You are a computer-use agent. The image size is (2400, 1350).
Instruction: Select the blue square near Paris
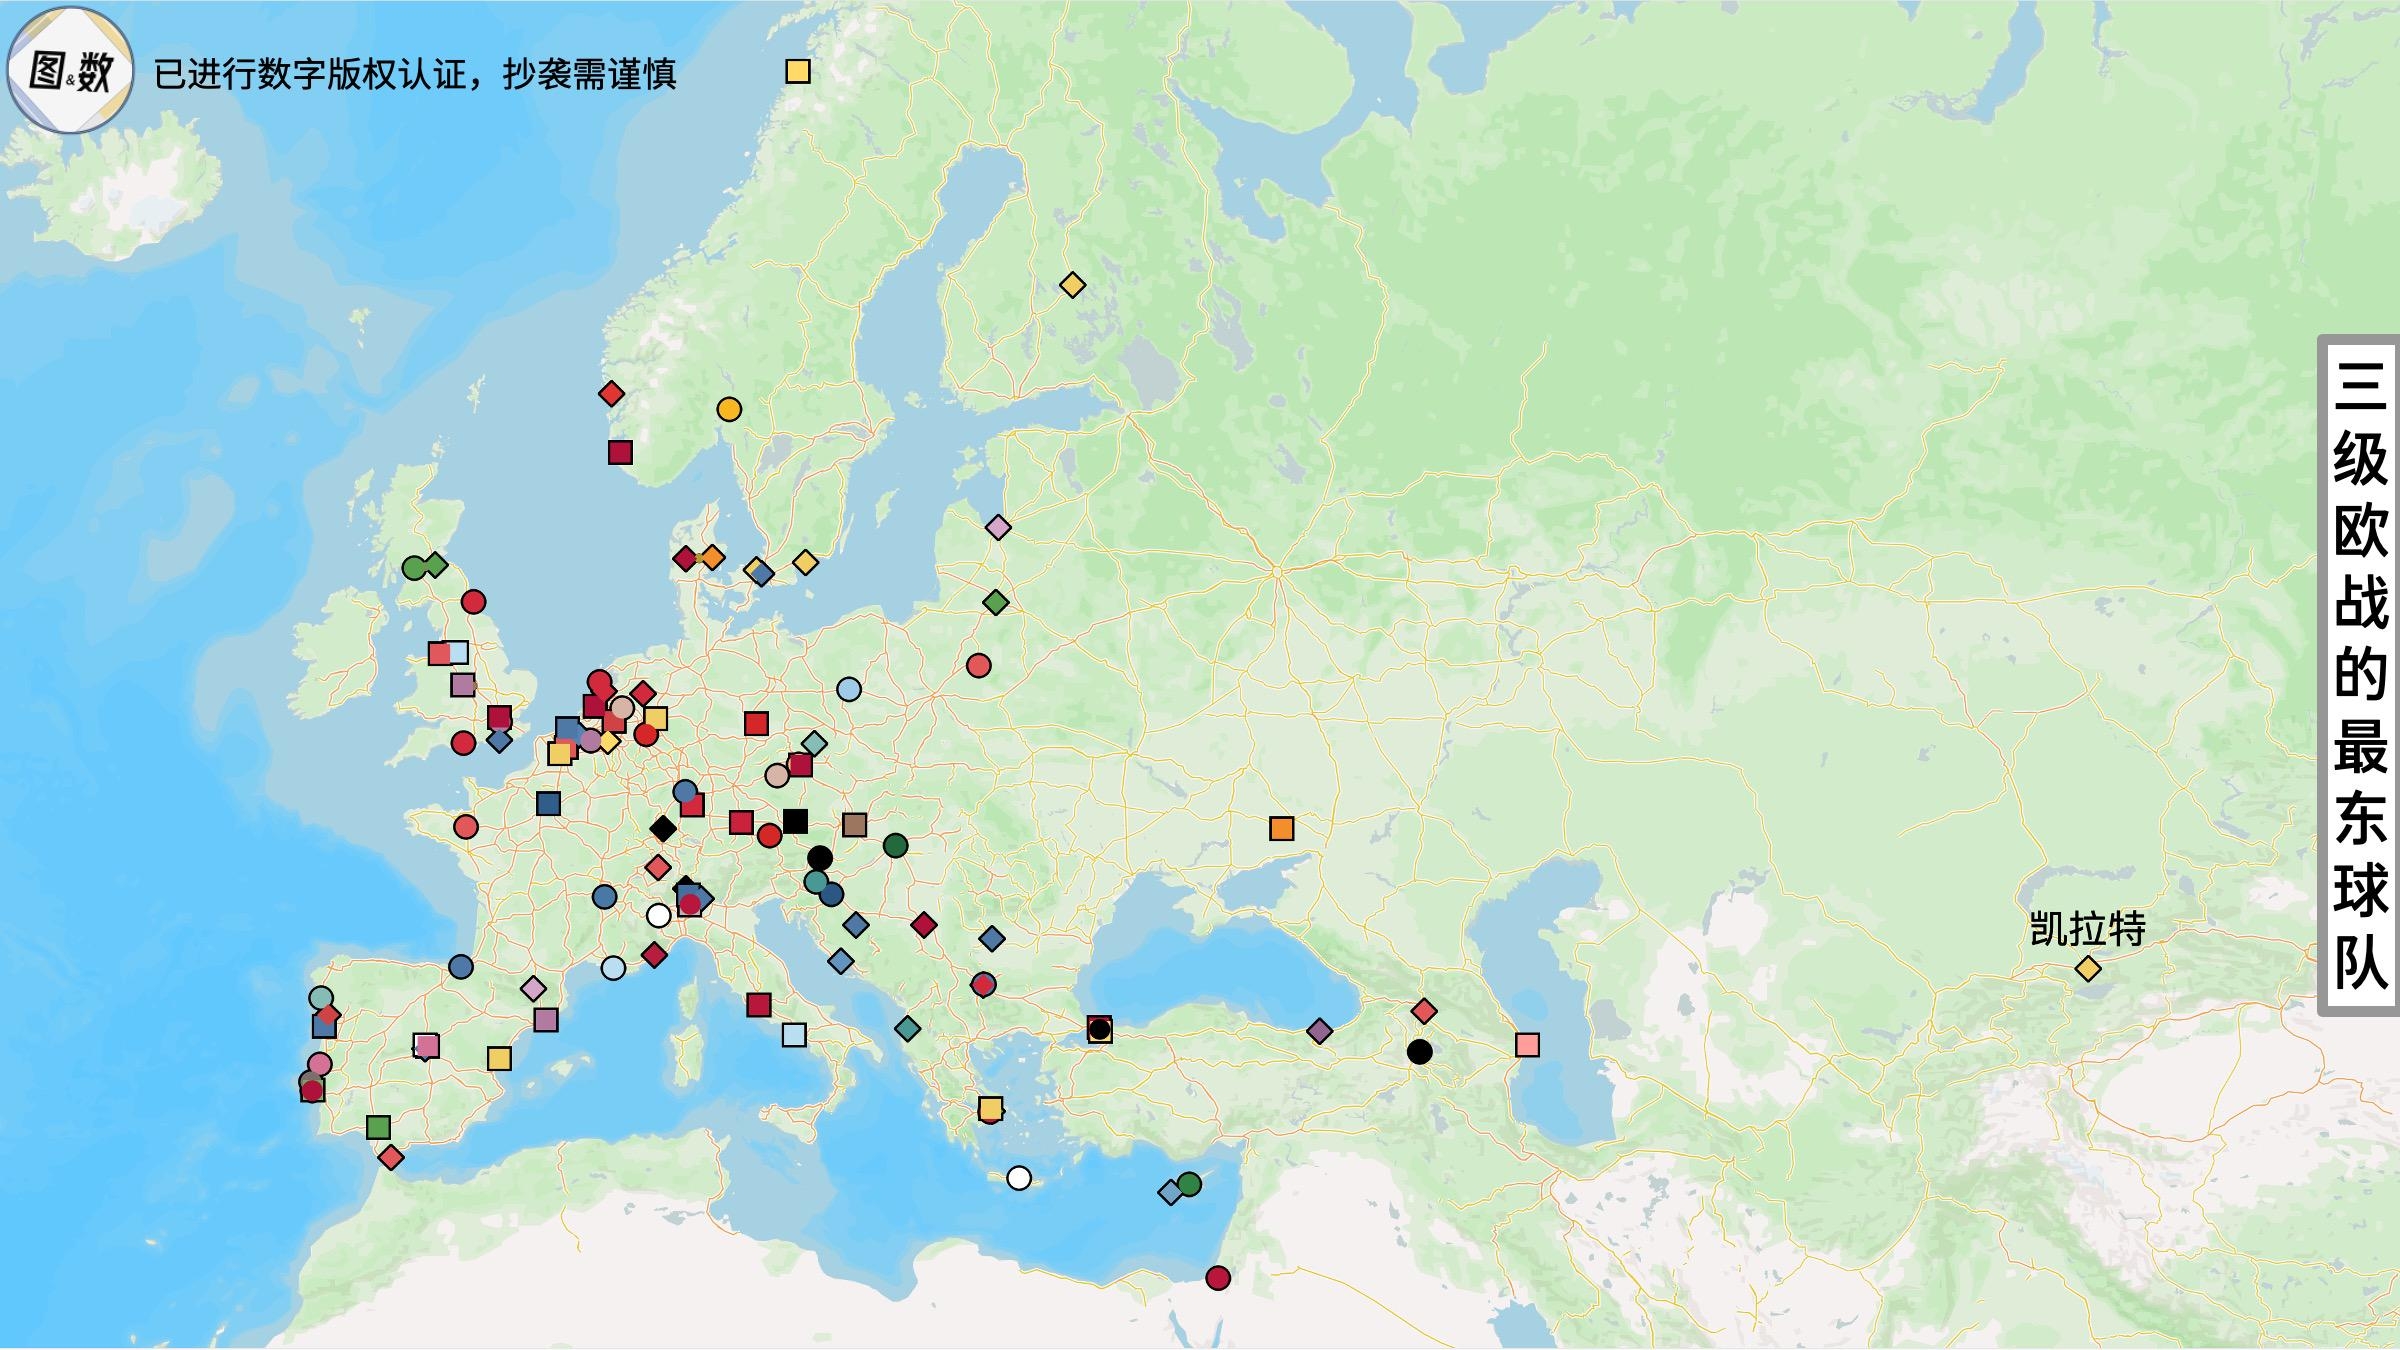548,803
